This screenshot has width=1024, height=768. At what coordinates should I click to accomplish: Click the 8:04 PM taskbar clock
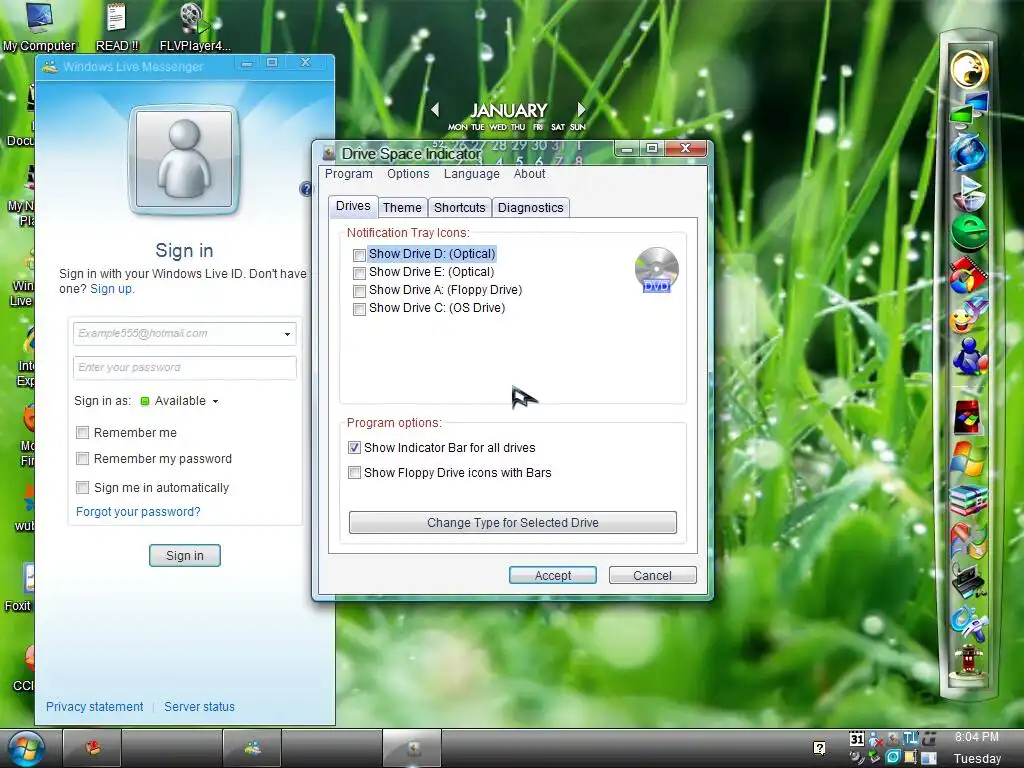[x=976, y=737]
